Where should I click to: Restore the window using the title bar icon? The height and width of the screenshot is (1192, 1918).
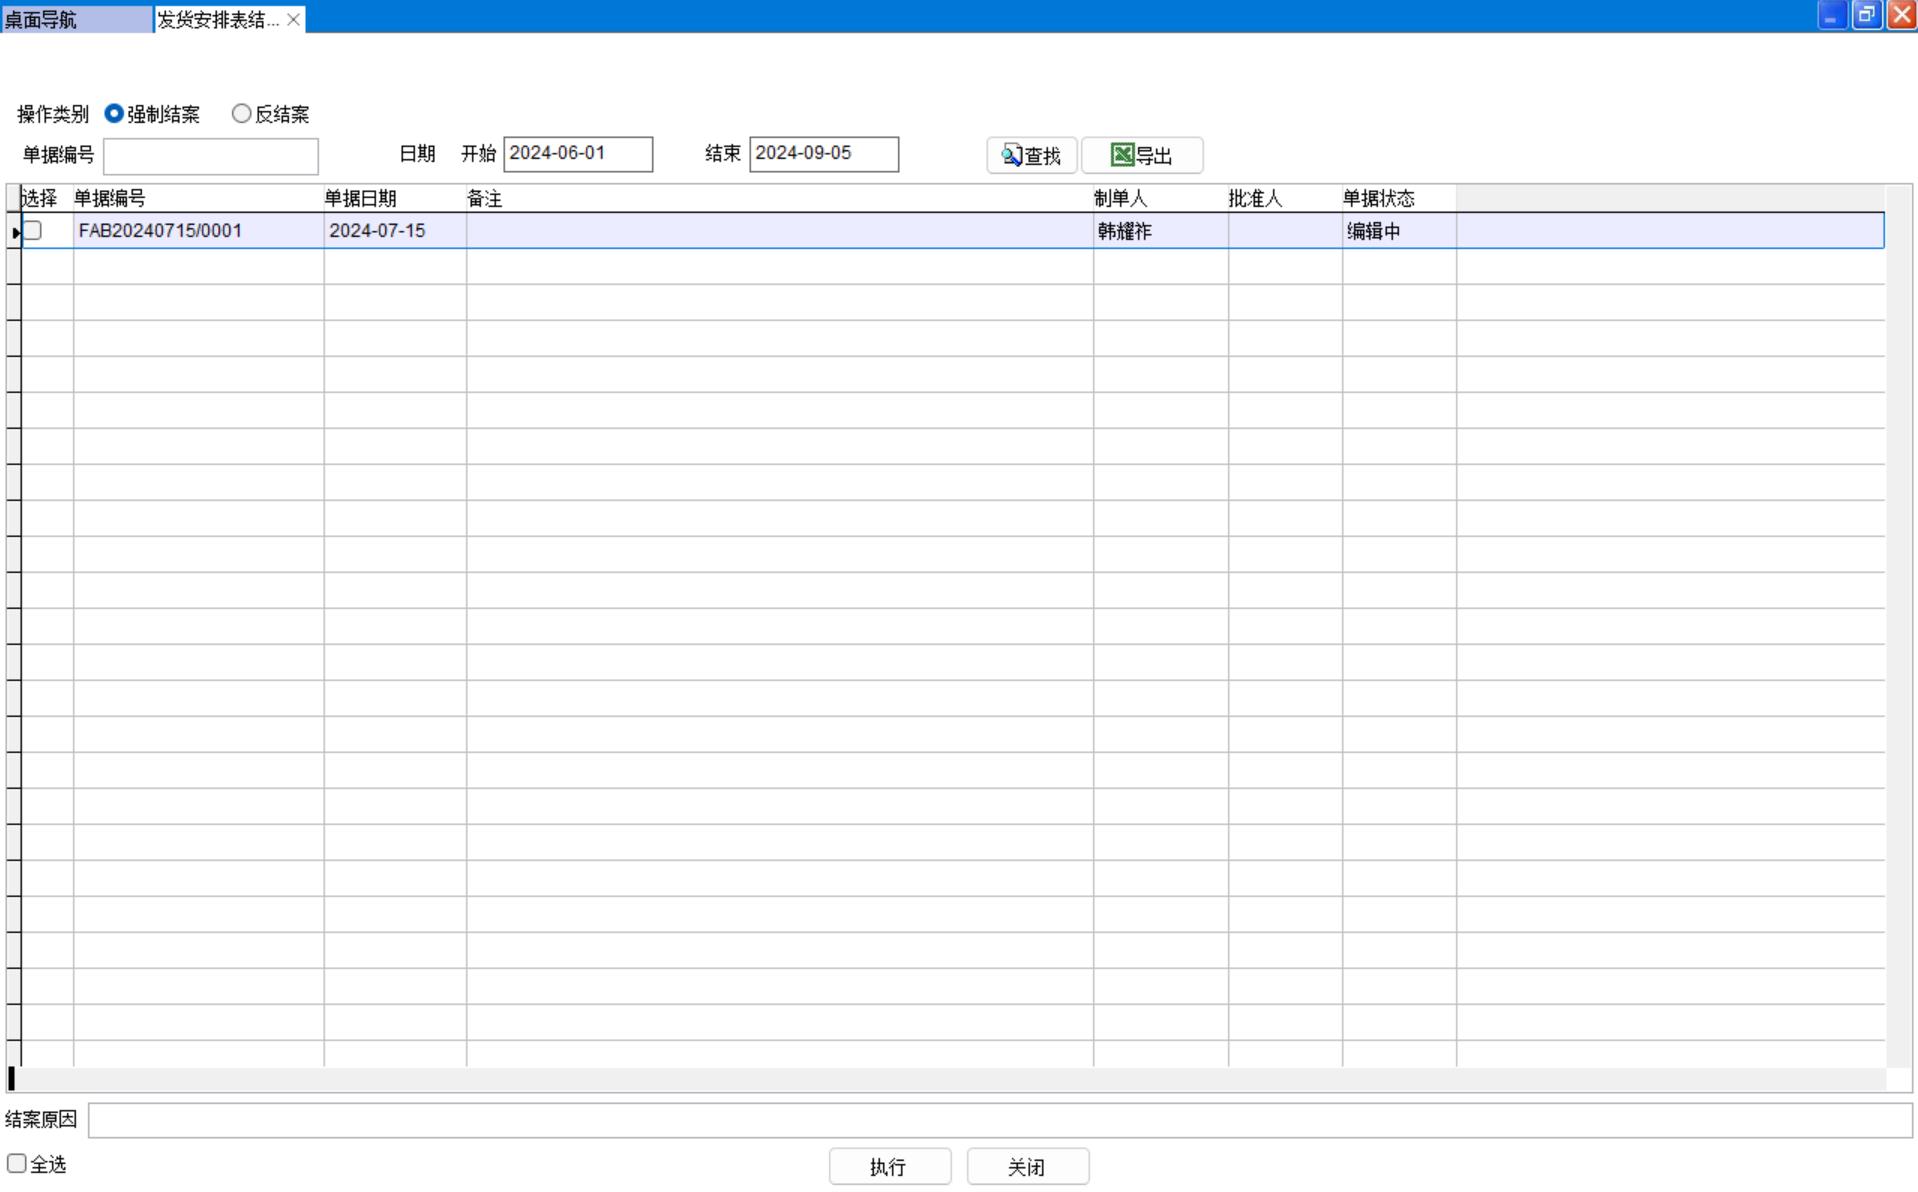(x=1866, y=15)
